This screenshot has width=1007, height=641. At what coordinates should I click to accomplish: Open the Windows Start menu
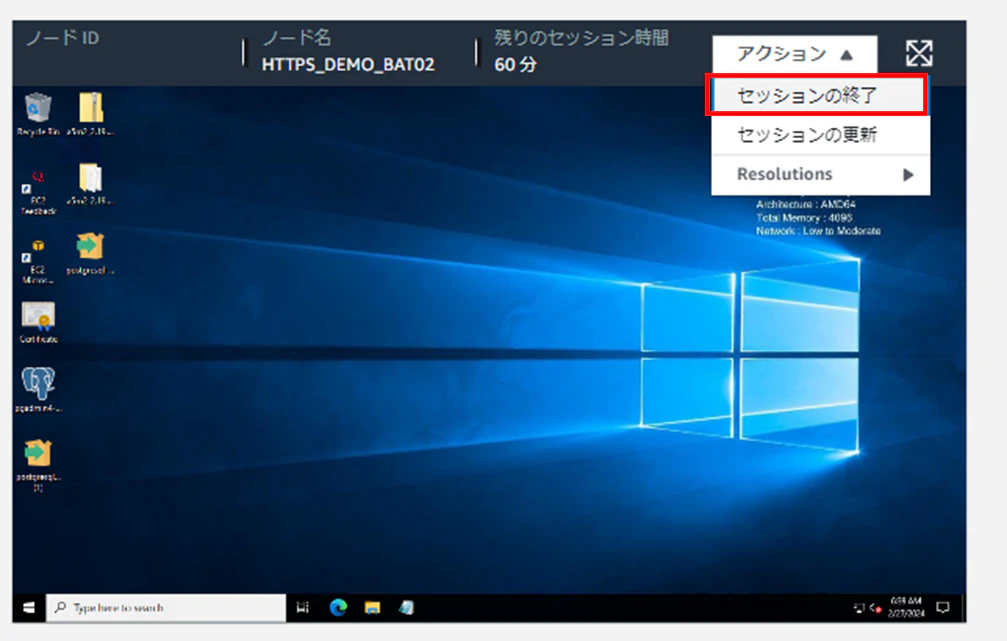click(x=29, y=608)
